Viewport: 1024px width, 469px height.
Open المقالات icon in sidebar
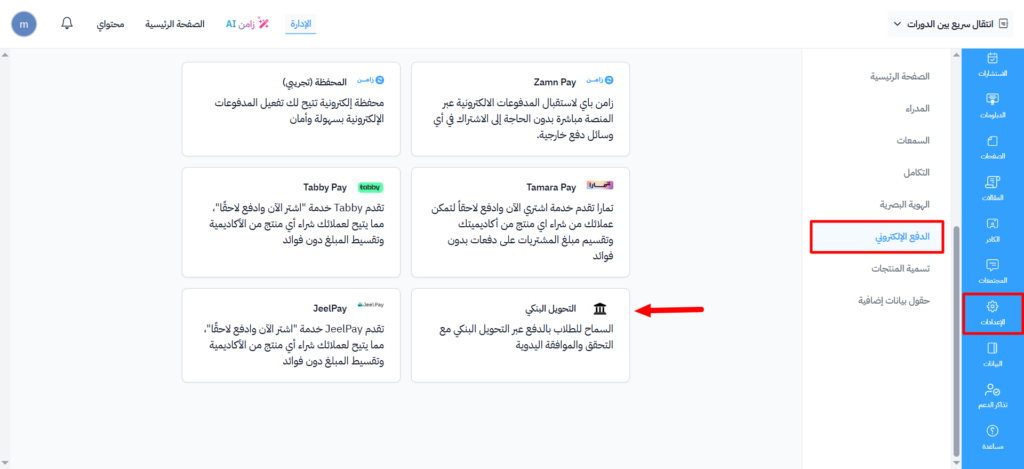pyautogui.click(x=991, y=188)
